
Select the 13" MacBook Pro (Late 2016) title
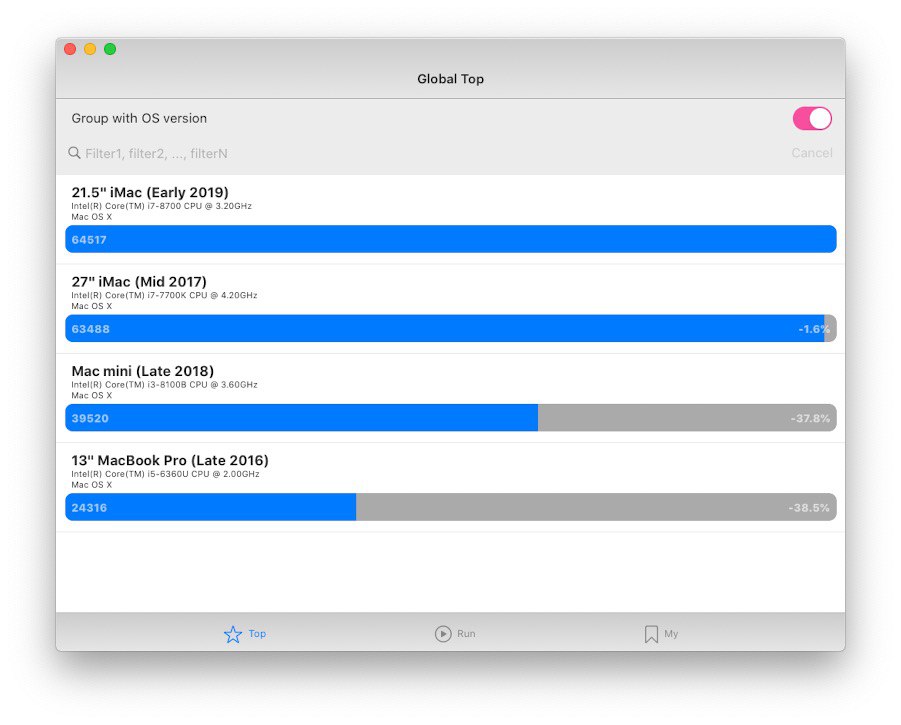(170, 460)
